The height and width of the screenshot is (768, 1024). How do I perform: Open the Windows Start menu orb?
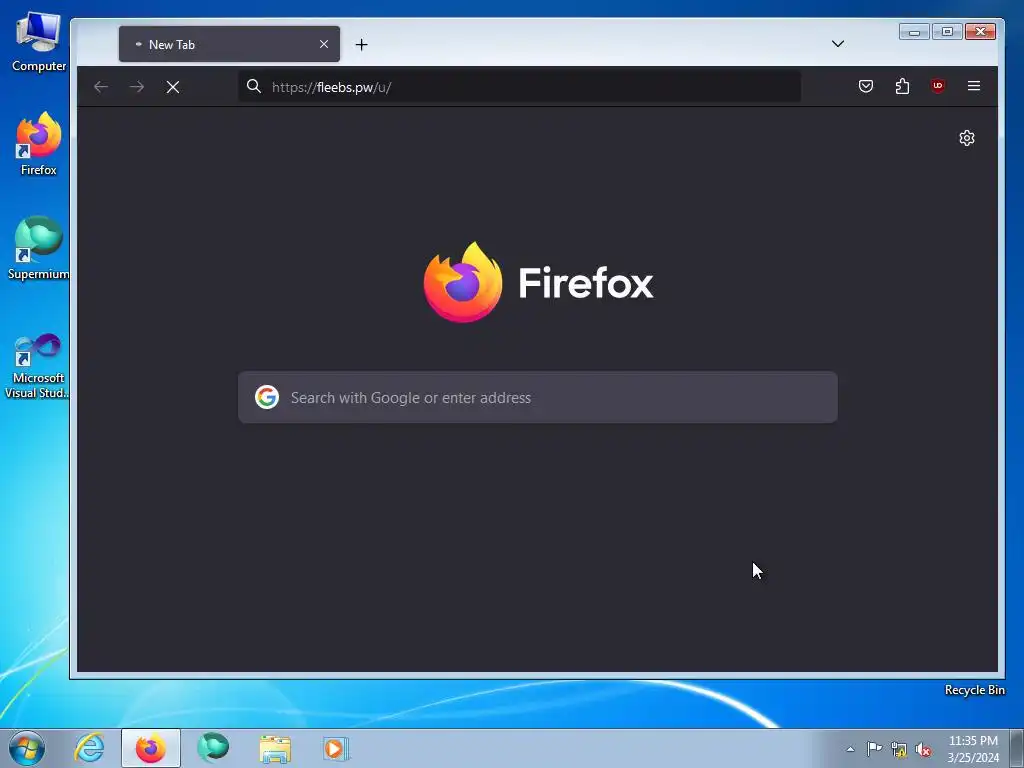(x=27, y=748)
